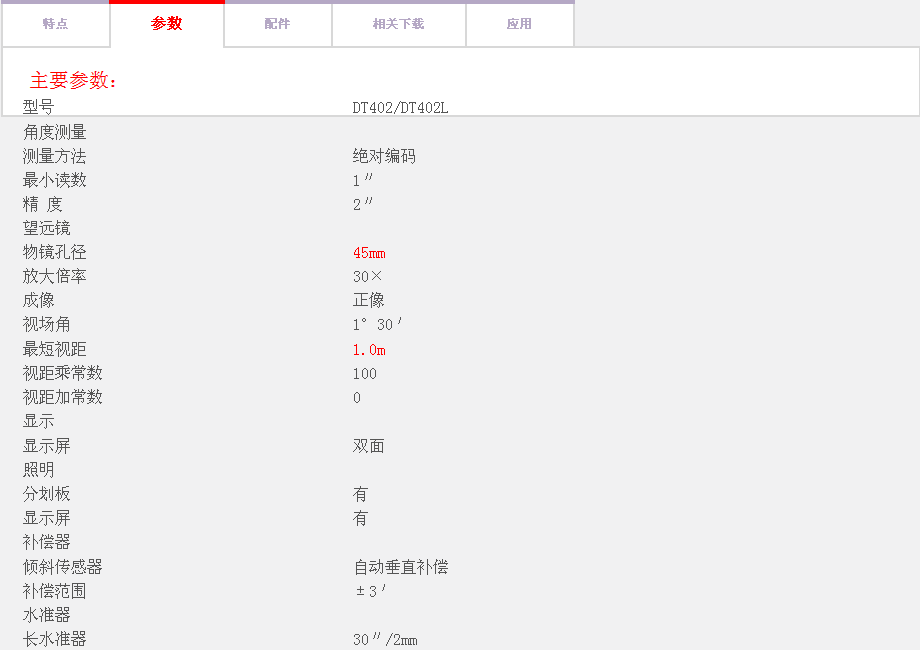Click the 物镜孔径 row label
The width and height of the screenshot is (920, 650).
click(x=55, y=252)
